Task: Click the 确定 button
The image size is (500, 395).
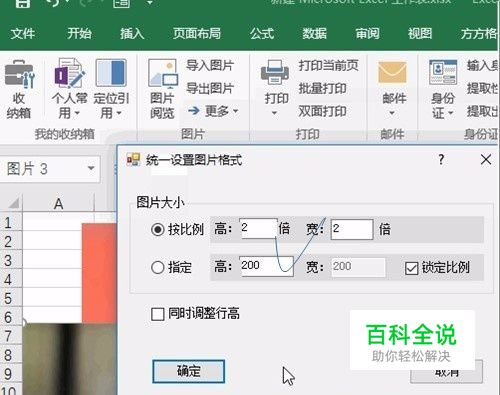Action: tap(188, 371)
